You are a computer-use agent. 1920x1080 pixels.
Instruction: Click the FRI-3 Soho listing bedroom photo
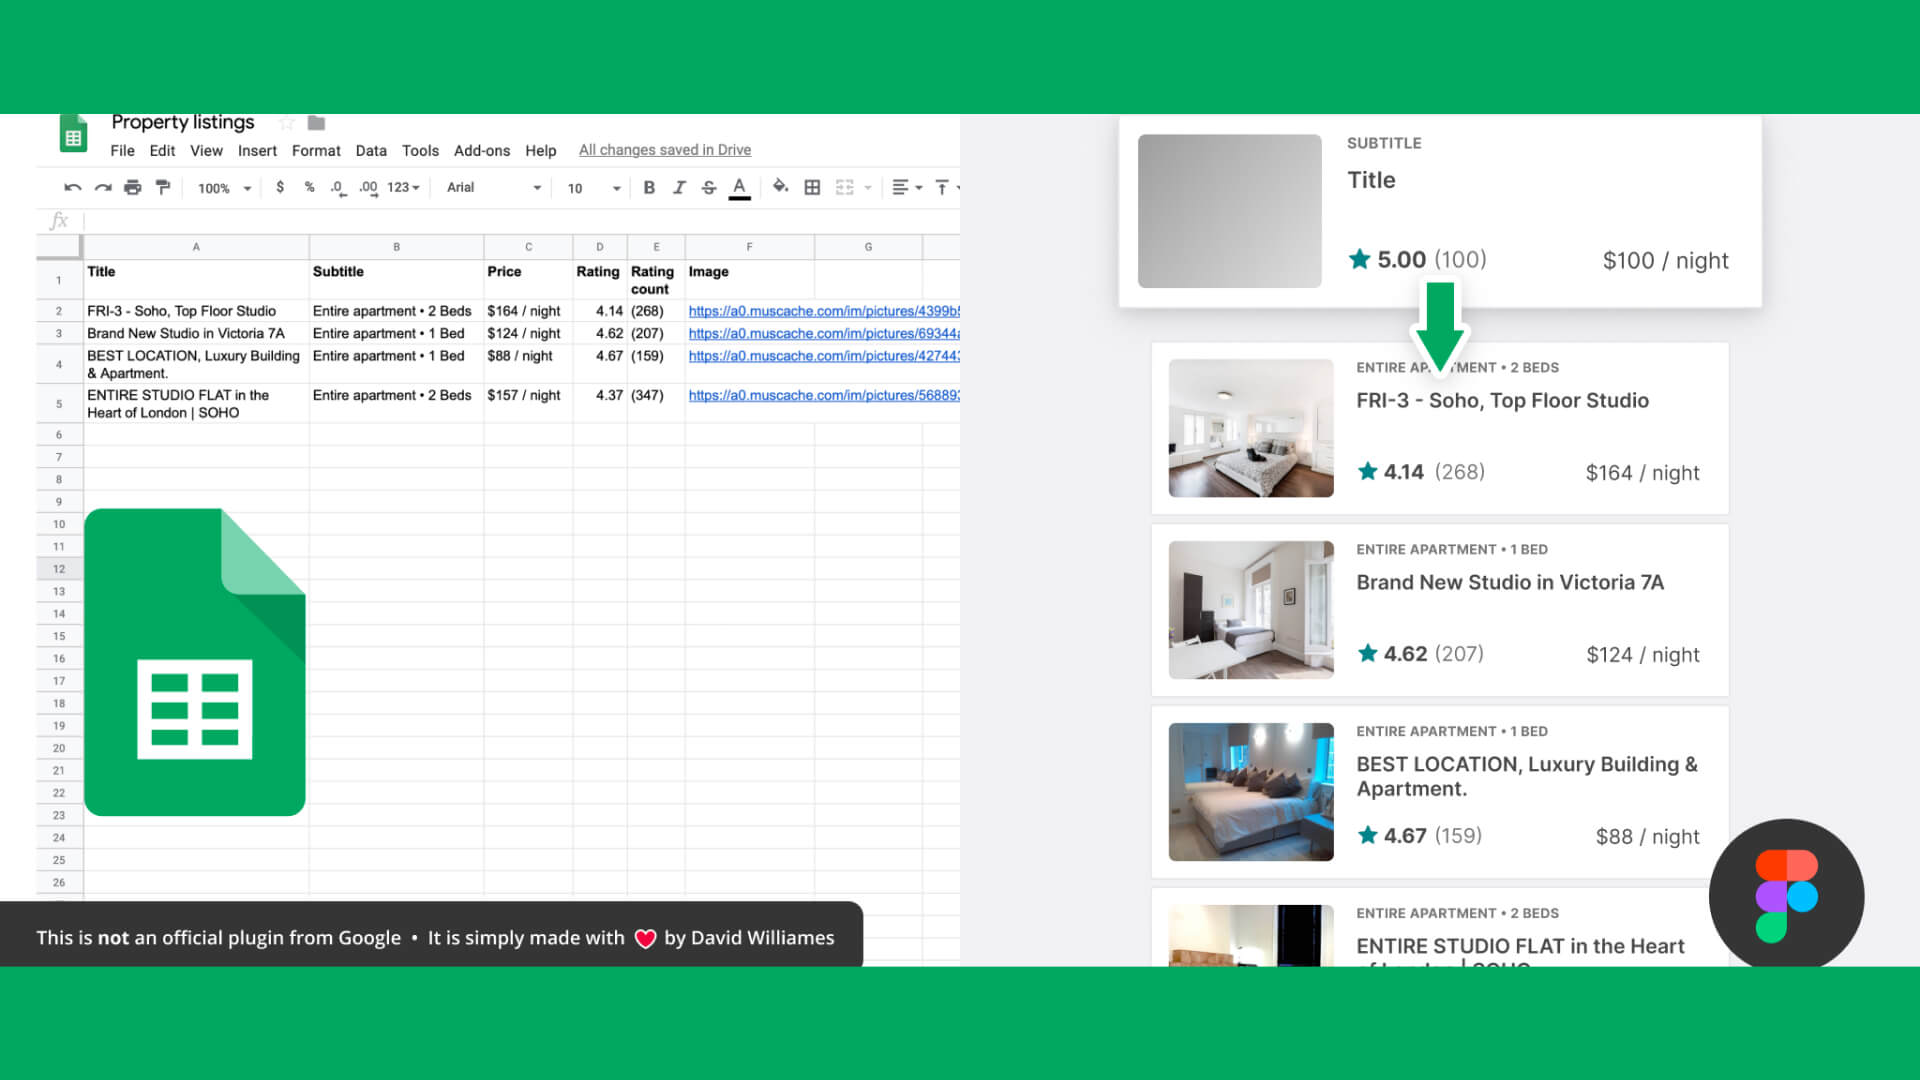[x=1251, y=428]
